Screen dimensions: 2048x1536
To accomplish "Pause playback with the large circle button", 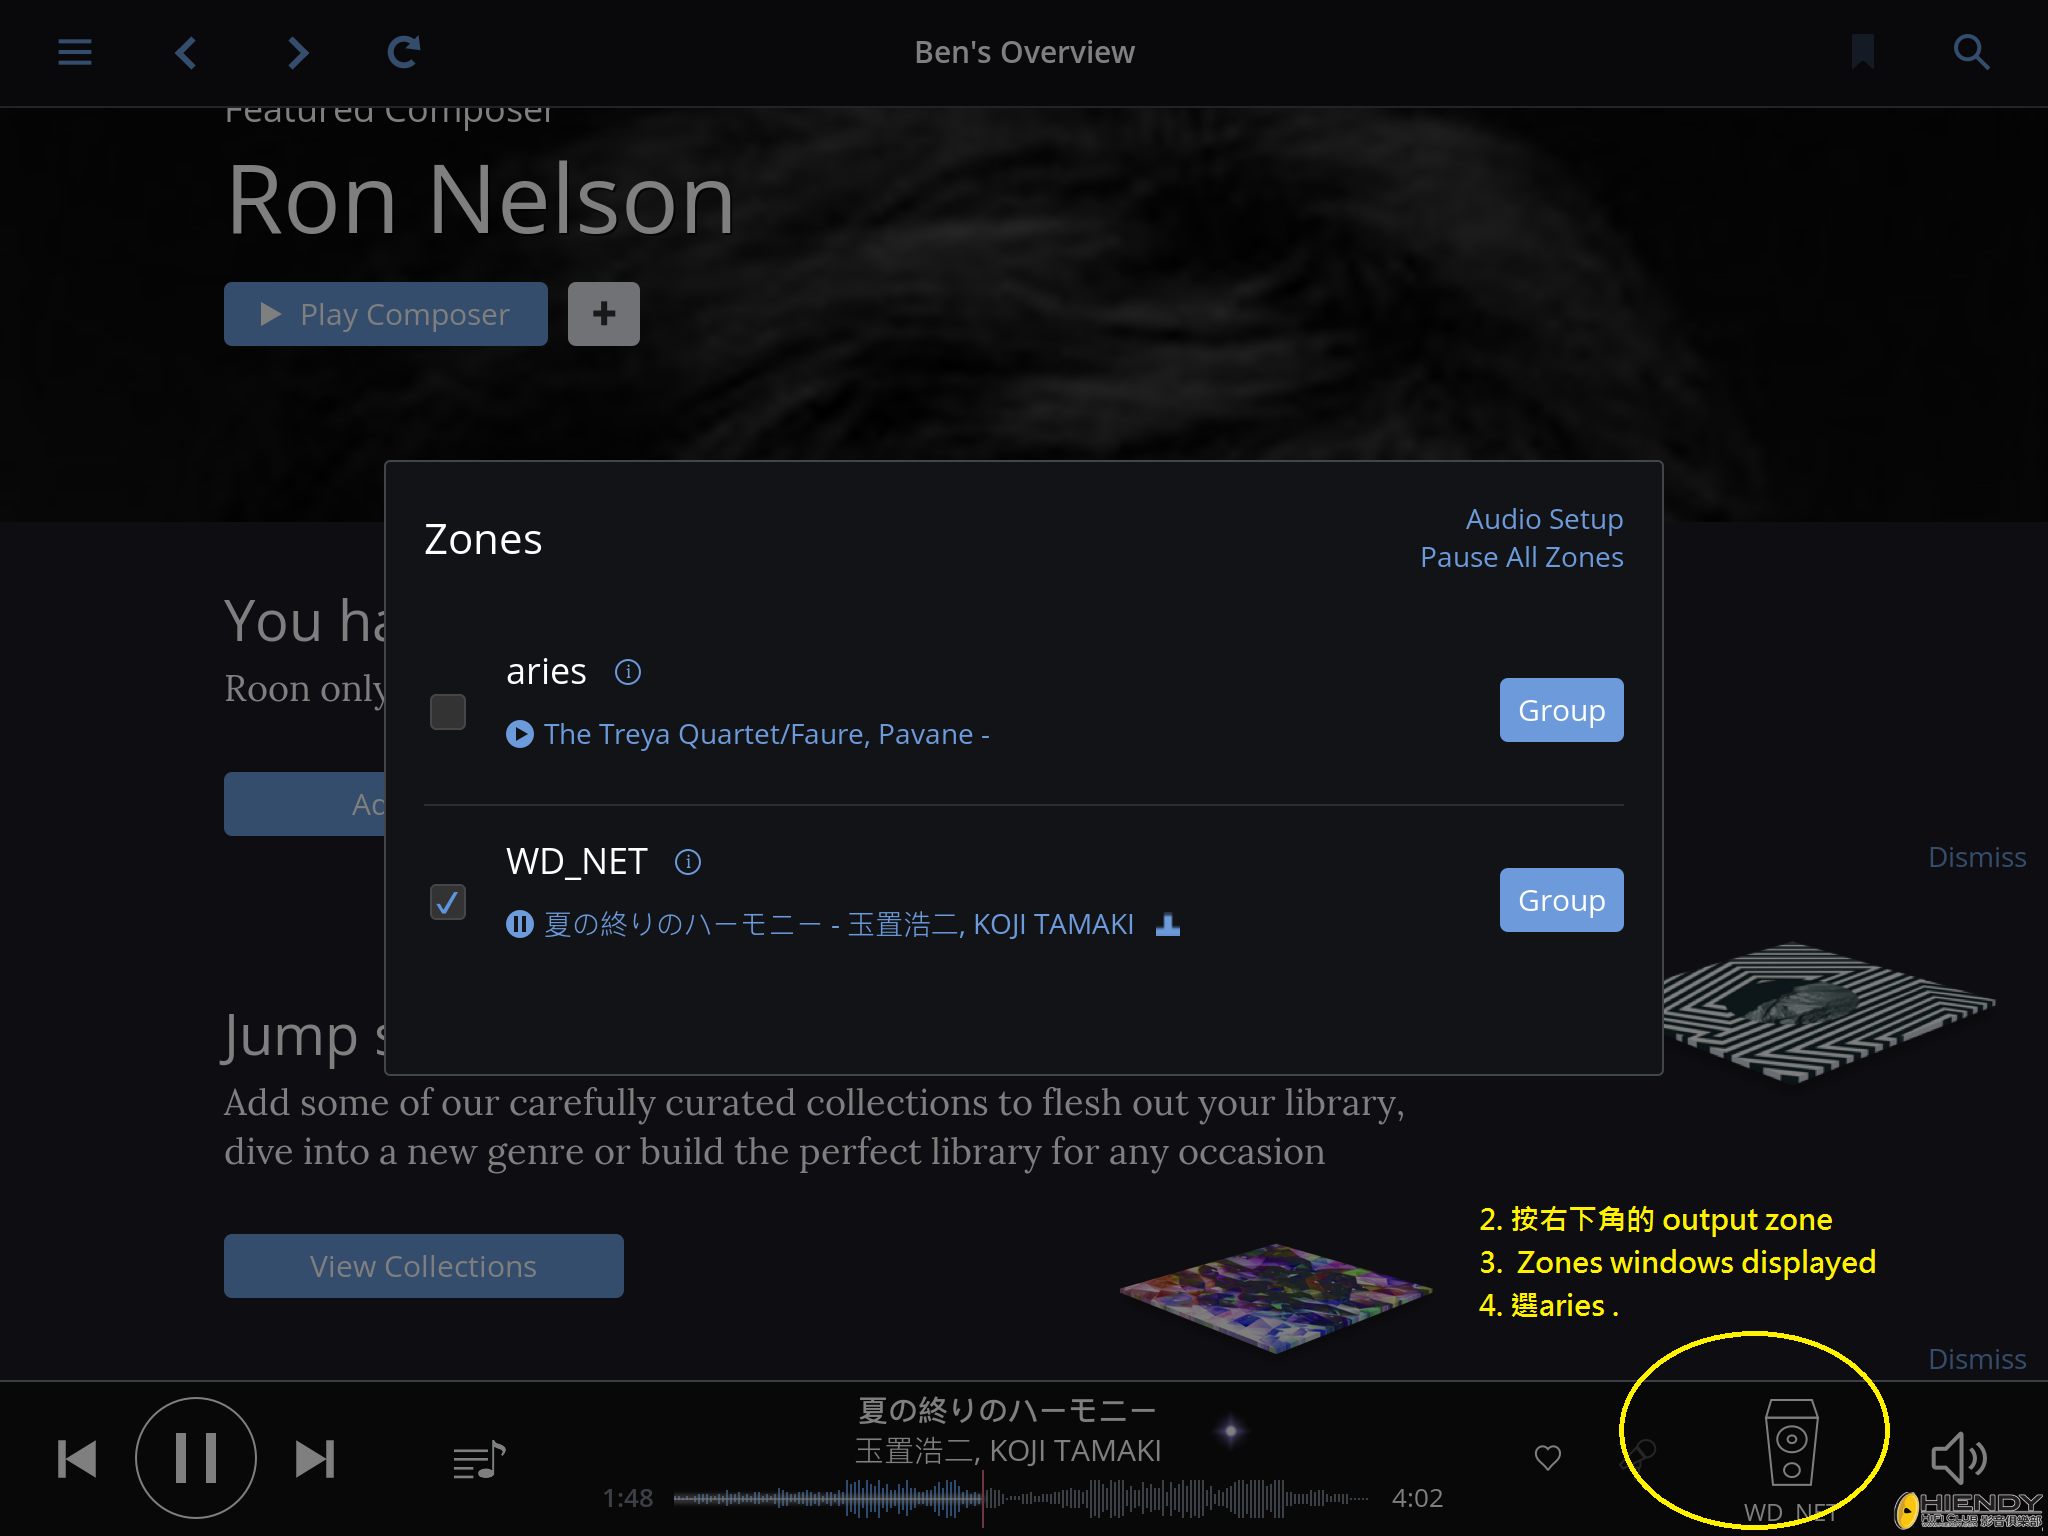I will [196, 1458].
